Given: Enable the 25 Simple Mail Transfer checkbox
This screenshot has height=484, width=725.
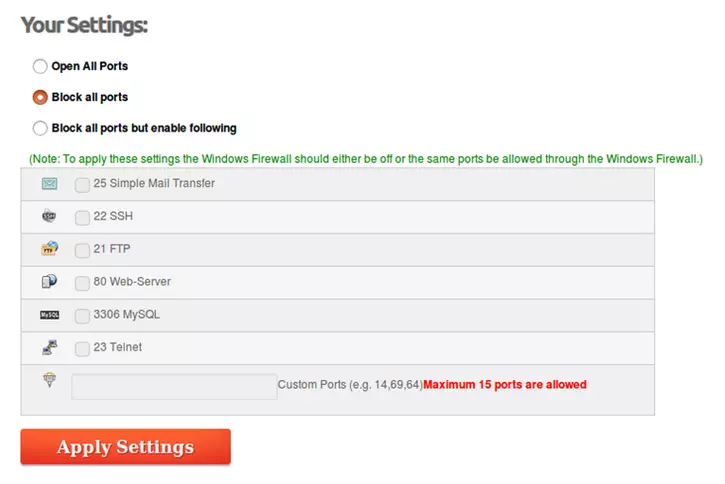Looking at the screenshot, I should [82, 185].
